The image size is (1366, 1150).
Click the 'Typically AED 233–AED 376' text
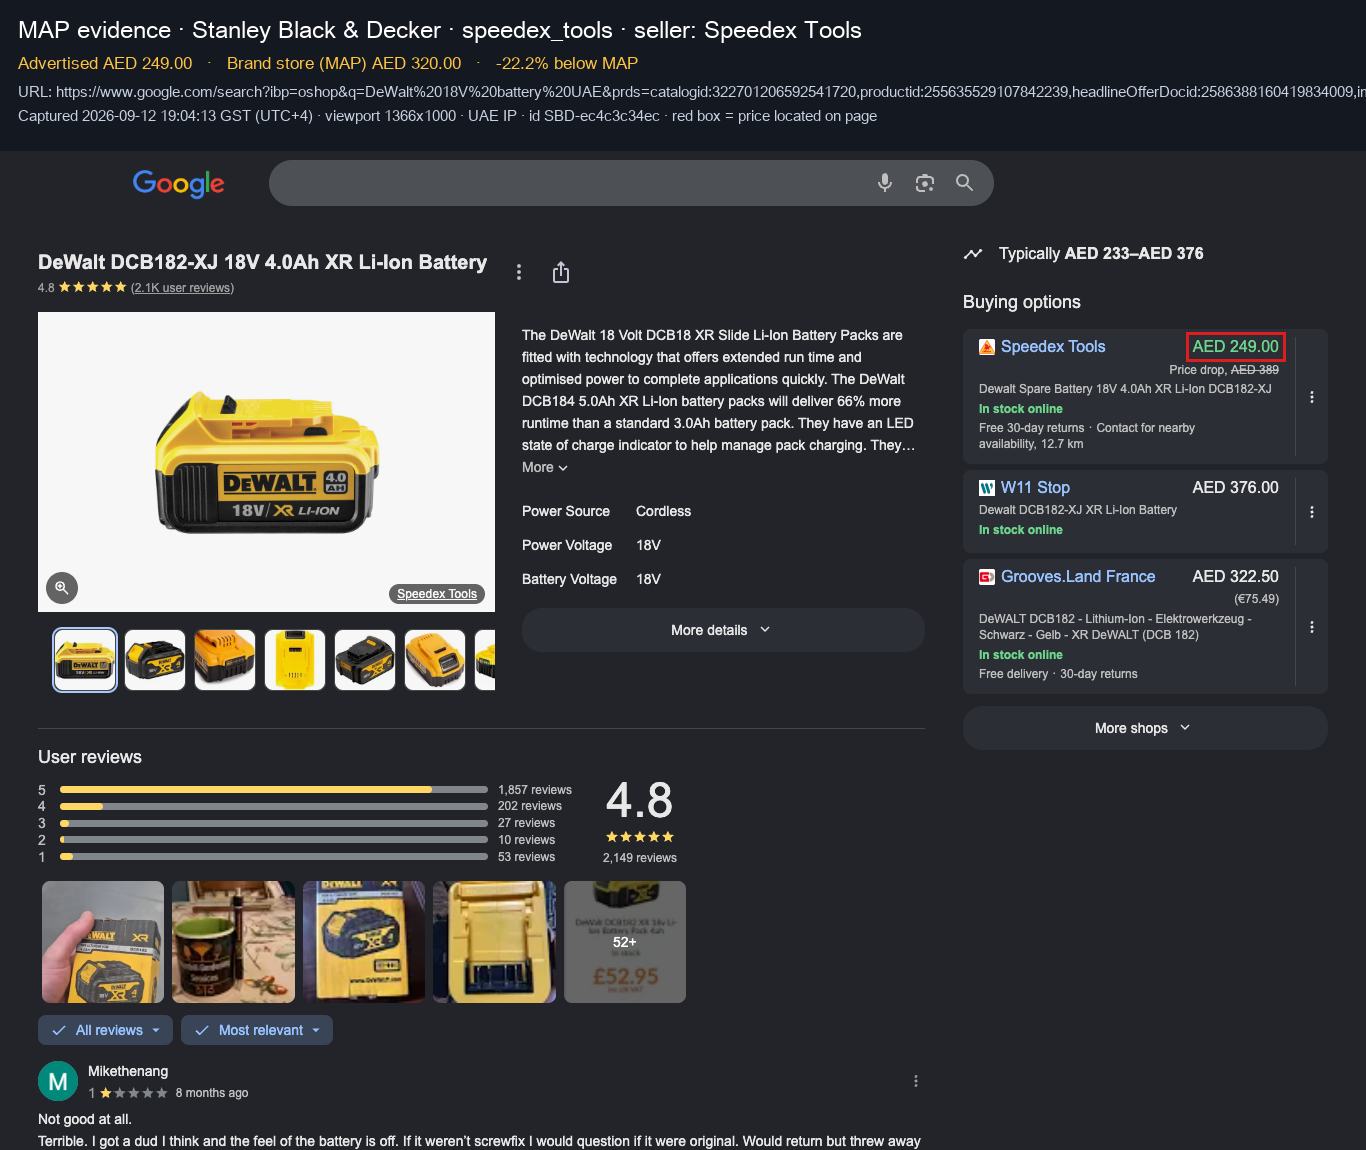coord(1101,254)
